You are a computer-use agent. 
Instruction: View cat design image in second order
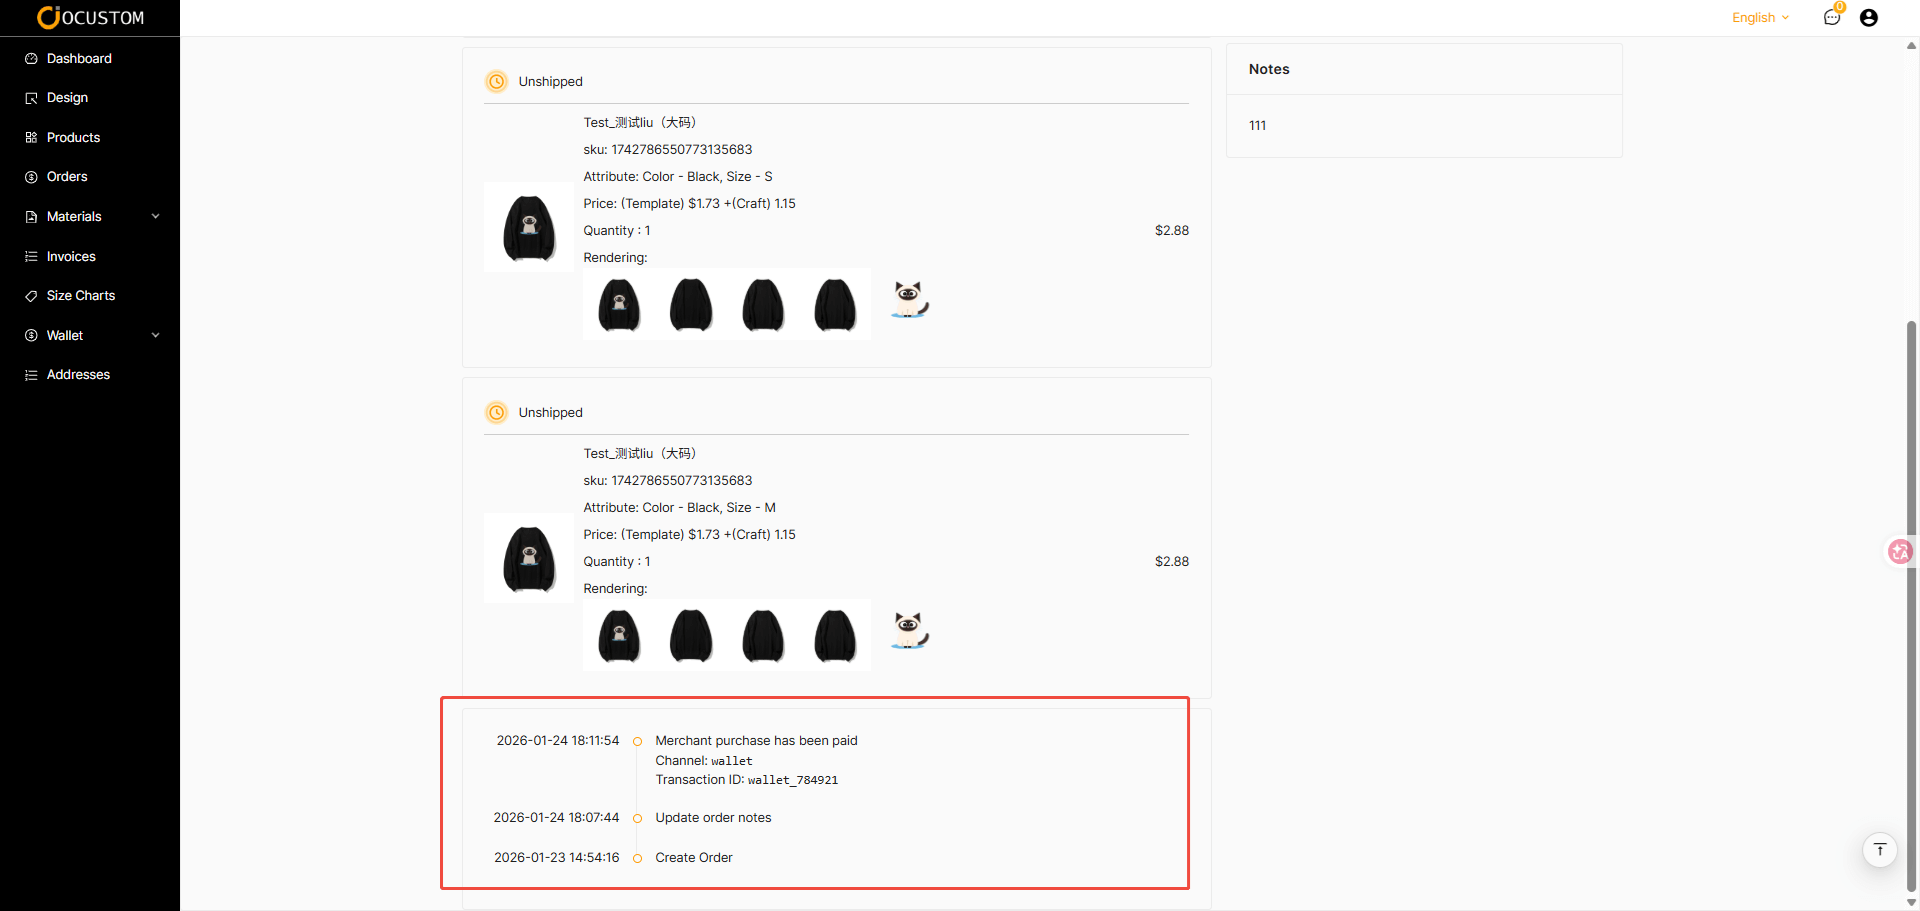pyautogui.click(x=909, y=630)
